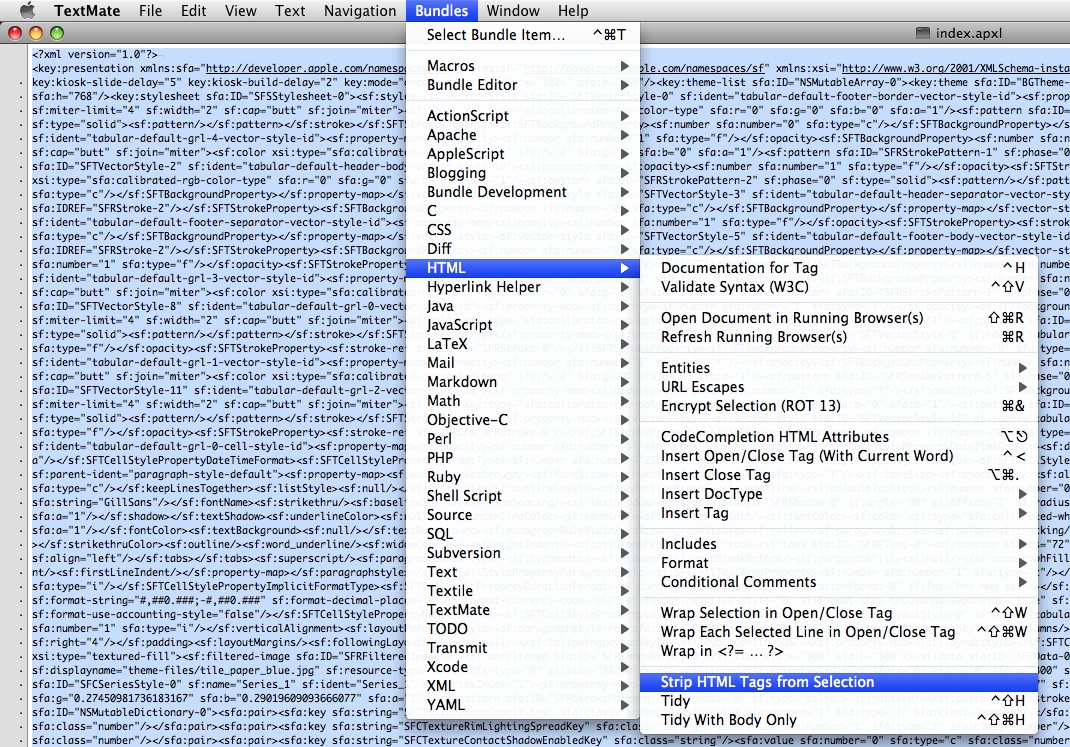The width and height of the screenshot is (1070, 747).
Task: Open the TextMate application menu
Action: (87, 11)
